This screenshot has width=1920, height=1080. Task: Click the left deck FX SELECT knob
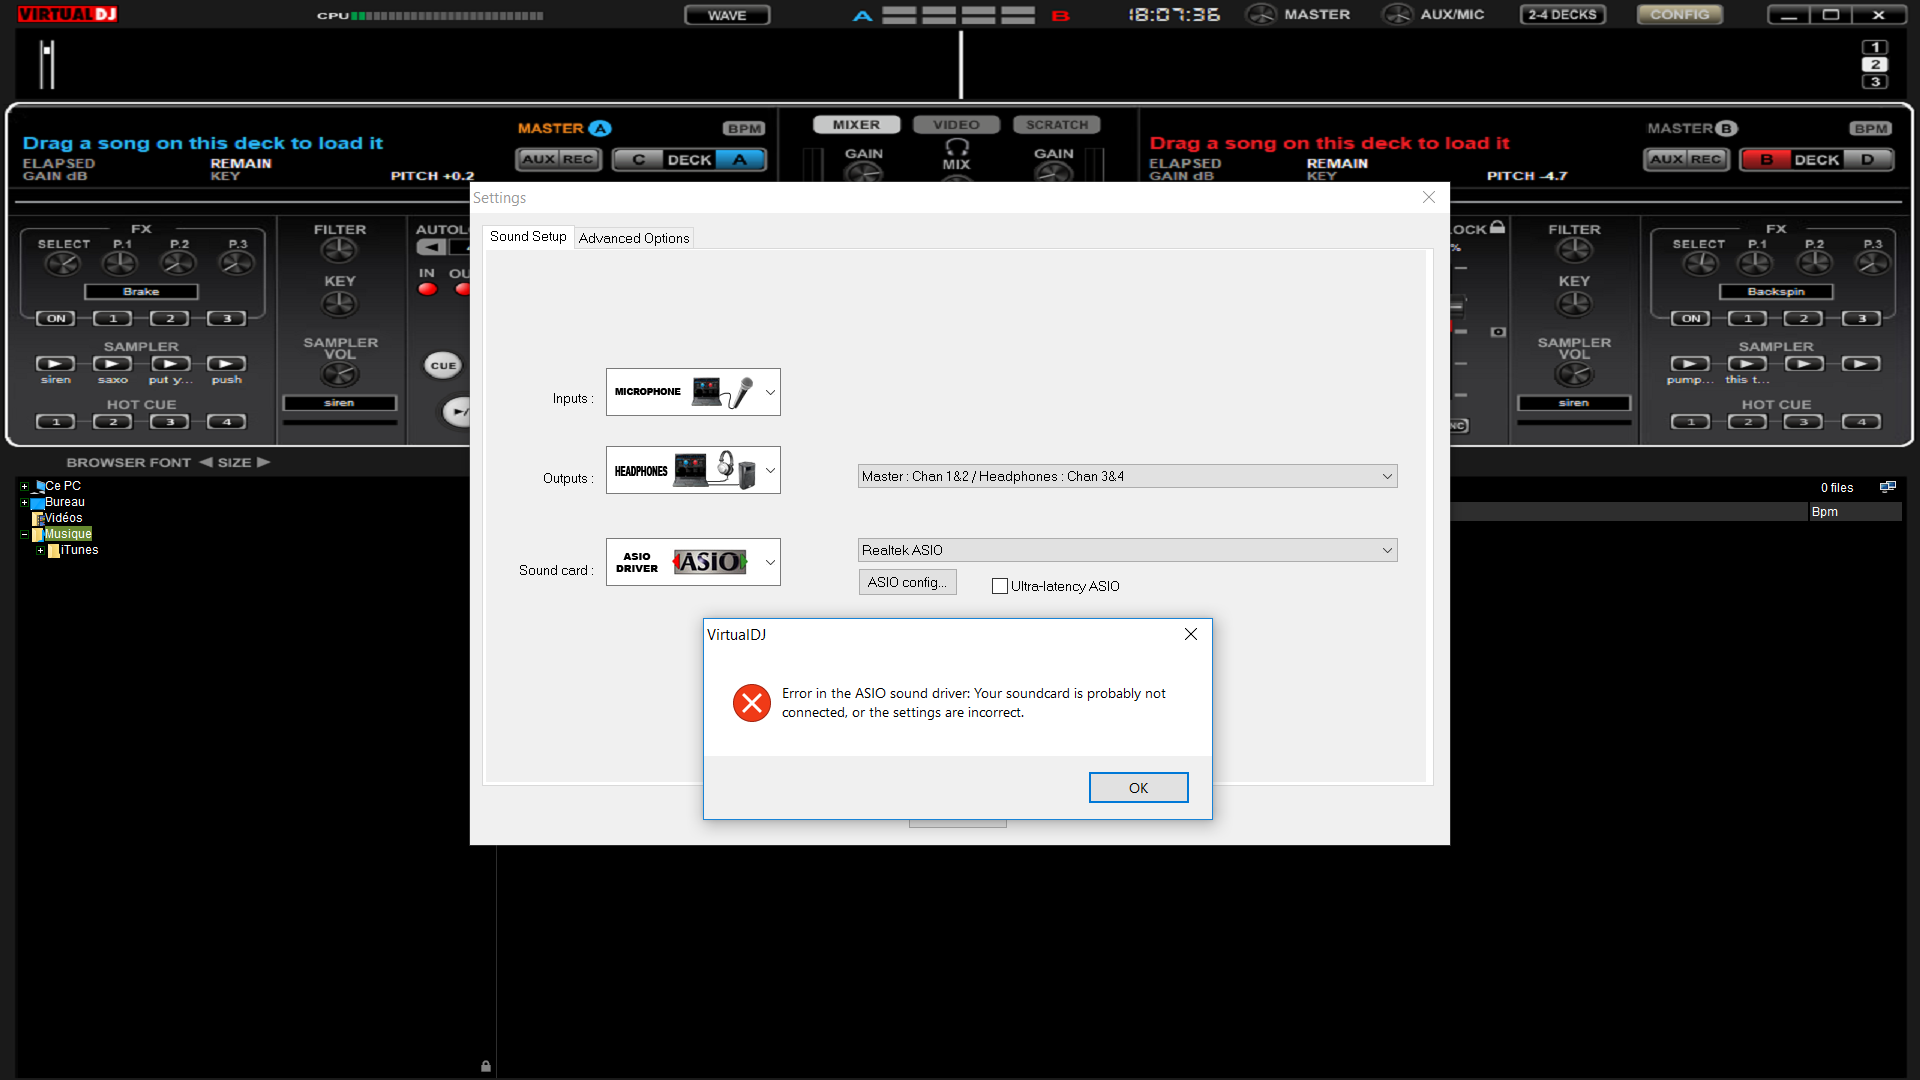point(63,263)
